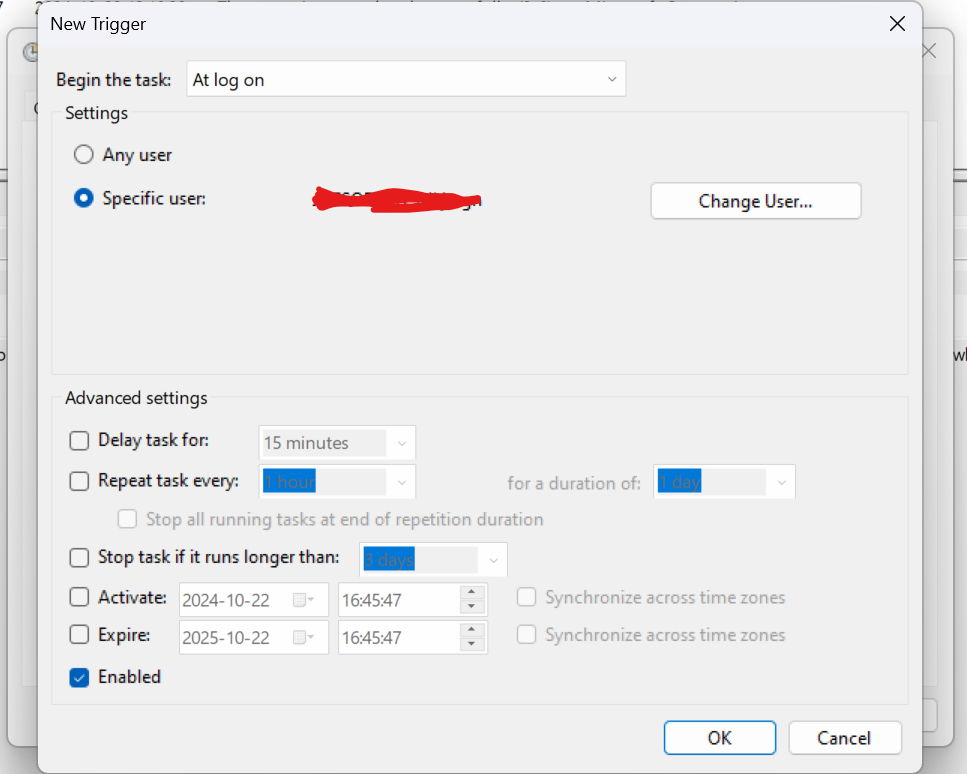Enable the Delay task for checkbox
Image resolution: width=967 pixels, height=774 pixels.
(x=79, y=441)
